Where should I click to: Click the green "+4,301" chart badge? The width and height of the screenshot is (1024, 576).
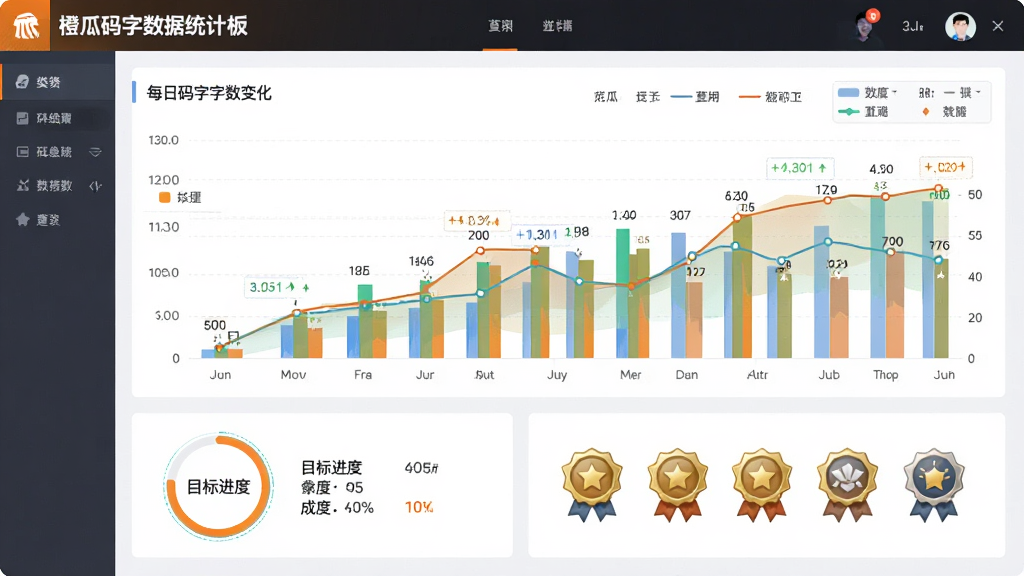click(799, 168)
